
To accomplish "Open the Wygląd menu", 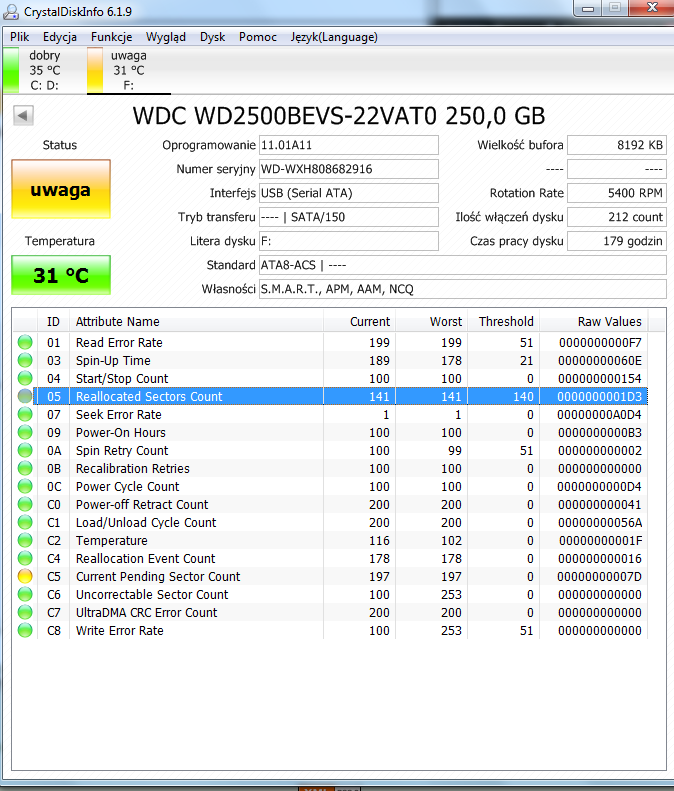I will pyautogui.click(x=166, y=37).
